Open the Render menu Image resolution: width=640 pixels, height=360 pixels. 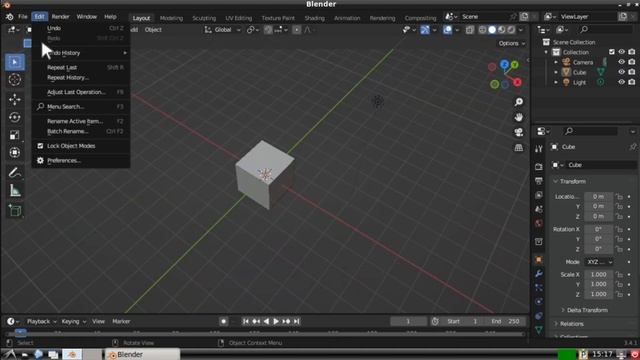60,17
